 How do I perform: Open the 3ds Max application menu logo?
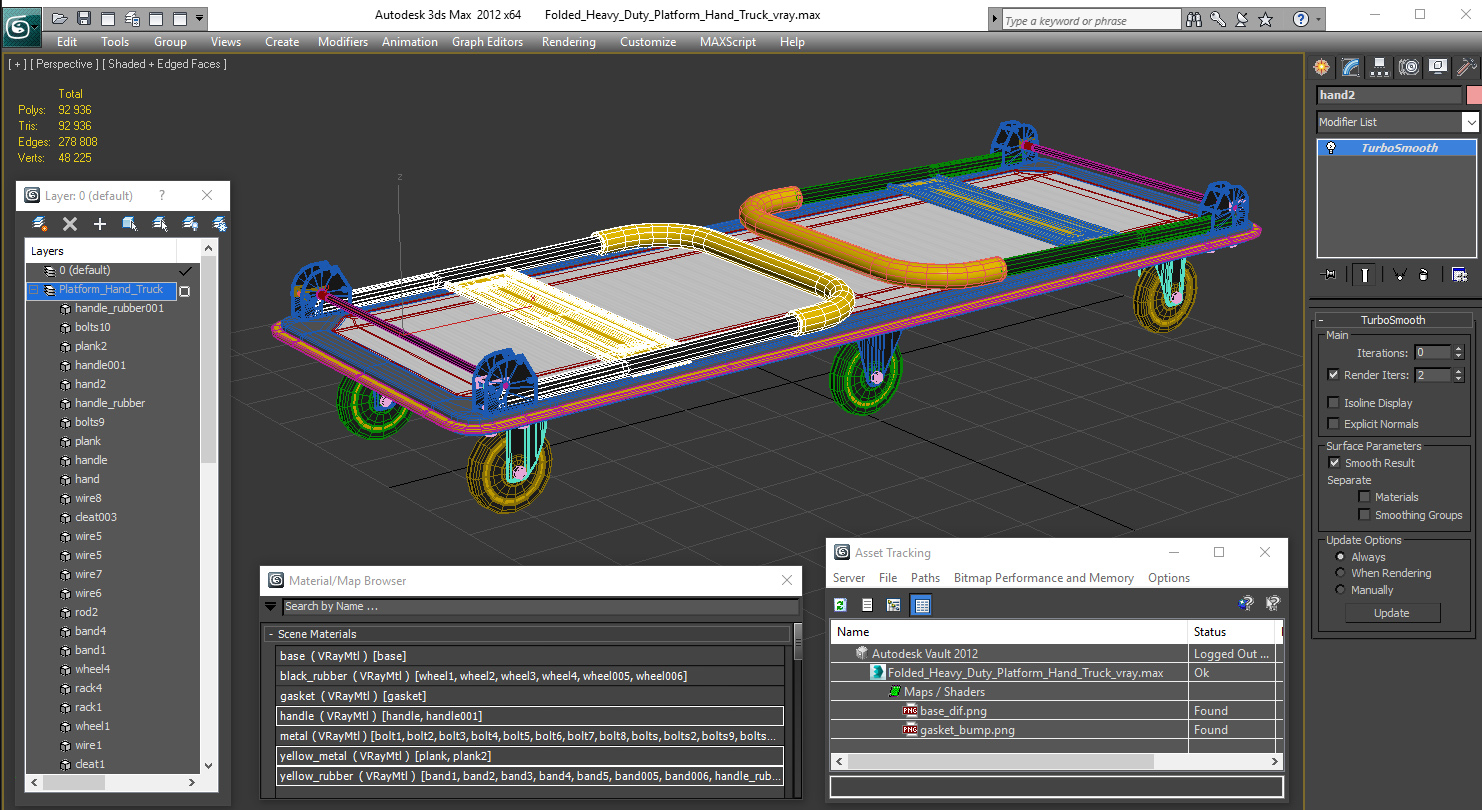point(21,25)
